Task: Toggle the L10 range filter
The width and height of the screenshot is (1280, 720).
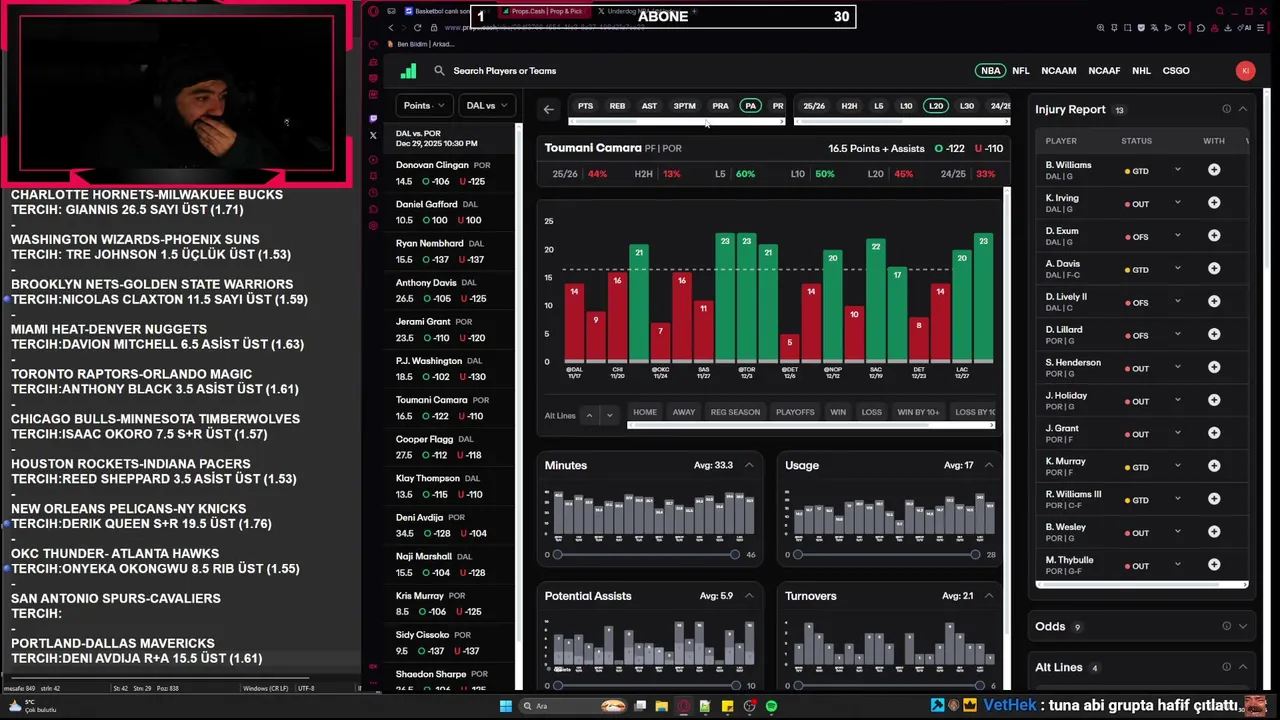Action: coord(906,106)
